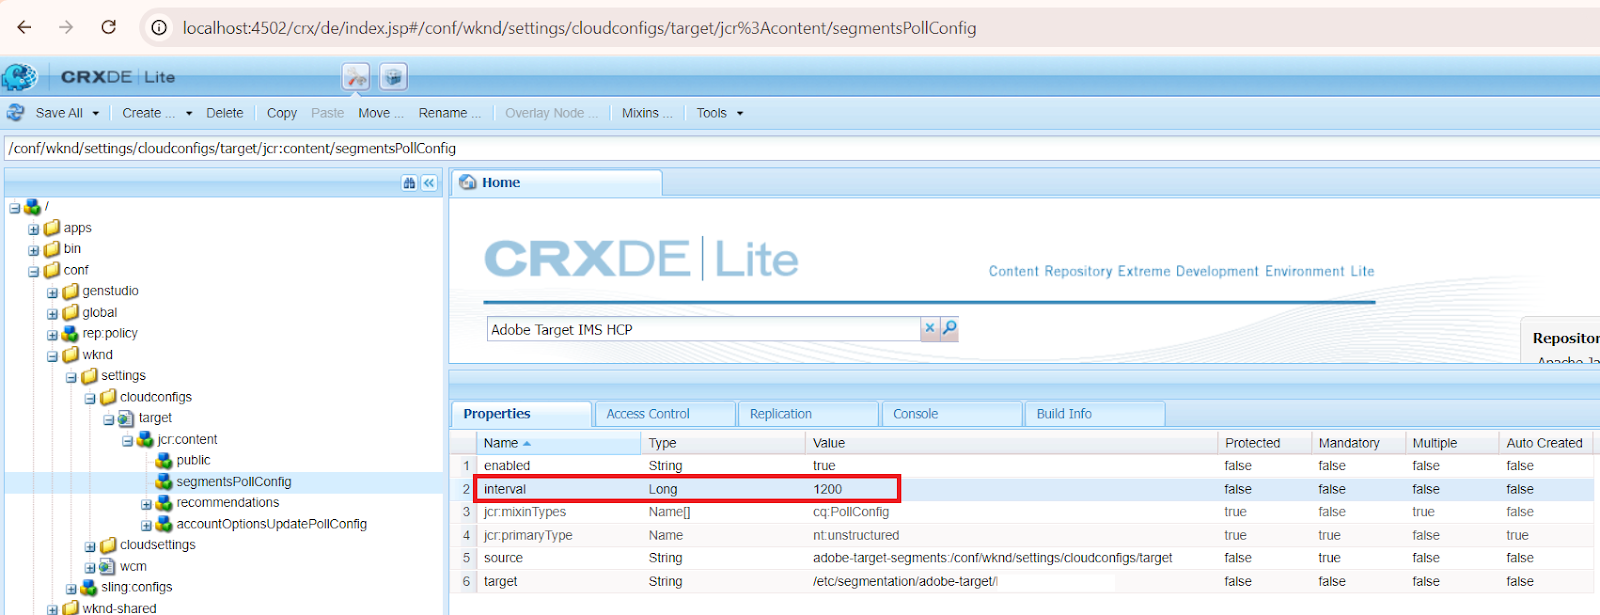Click the browser URL address field
The image size is (1600, 615).
pyautogui.click(x=579, y=28)
